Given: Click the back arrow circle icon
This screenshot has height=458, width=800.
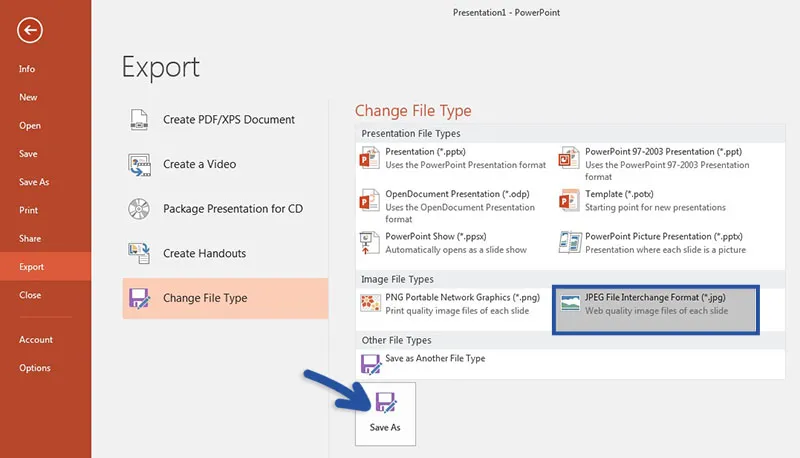Looking at the screenshot, I should point(30,31).
